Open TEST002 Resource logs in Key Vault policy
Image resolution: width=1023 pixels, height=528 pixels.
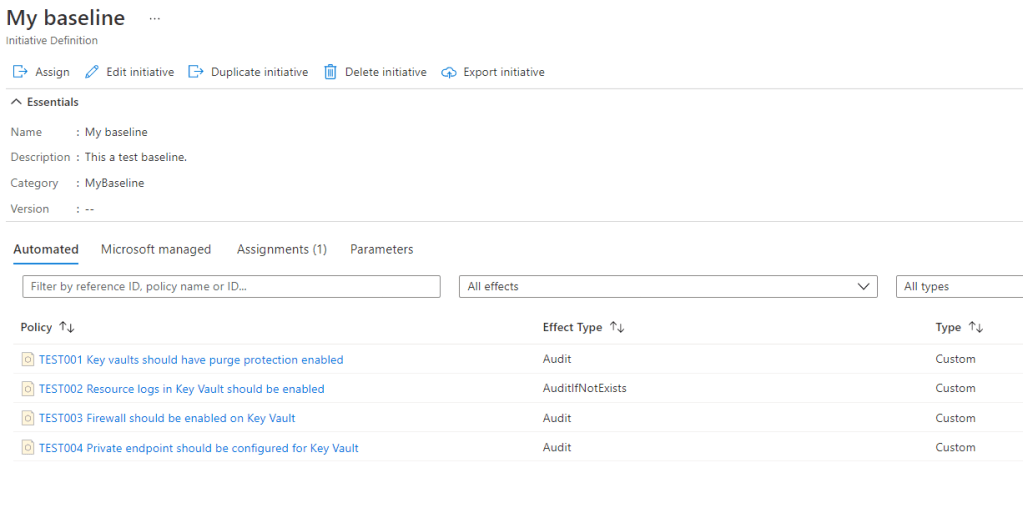tap(181, 389)
